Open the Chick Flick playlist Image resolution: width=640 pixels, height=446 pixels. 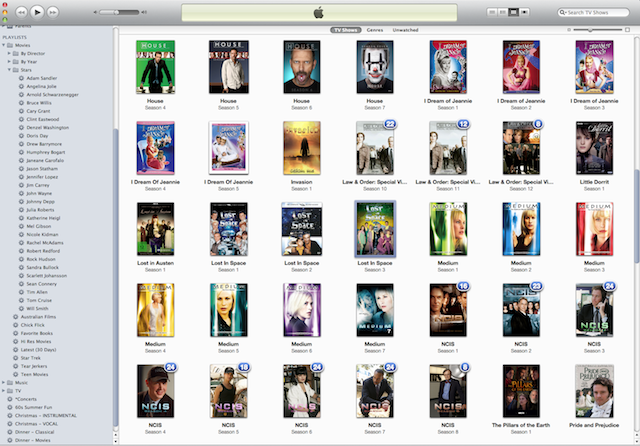pos(32,325)
